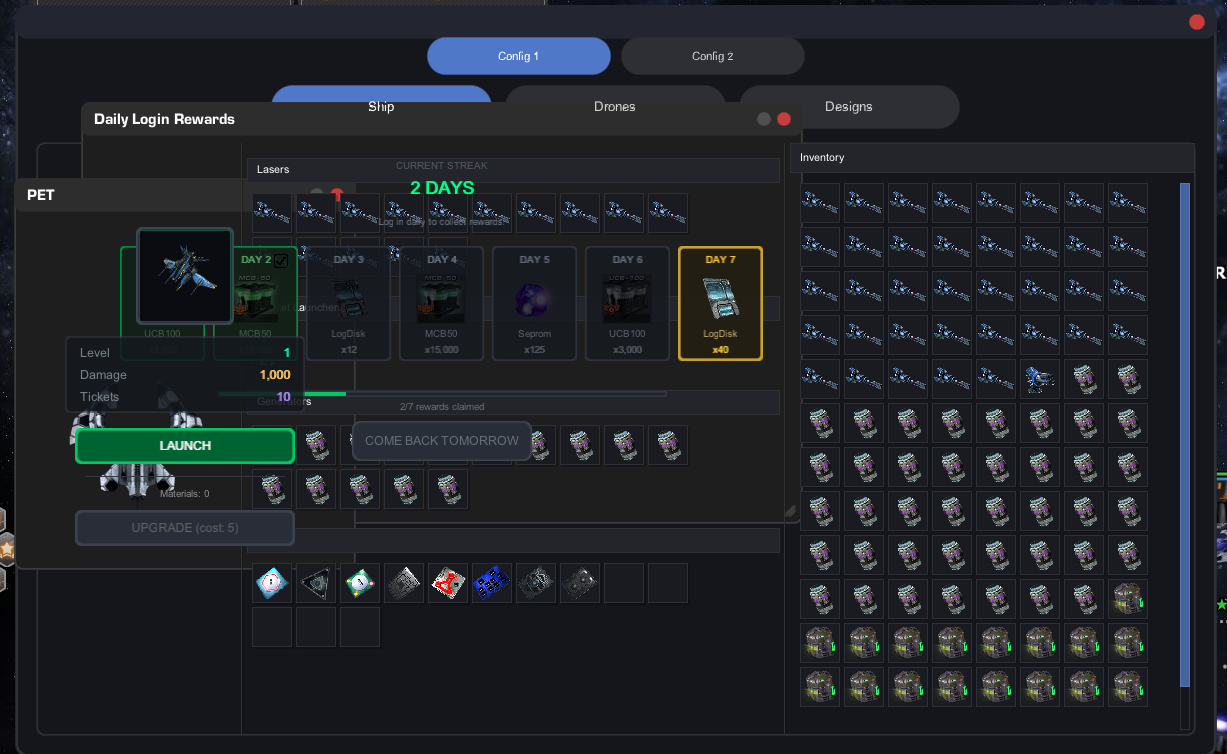Select the dark triangular extra module
The width and height of the screenshot is (1227, 754).
[316, 583]
